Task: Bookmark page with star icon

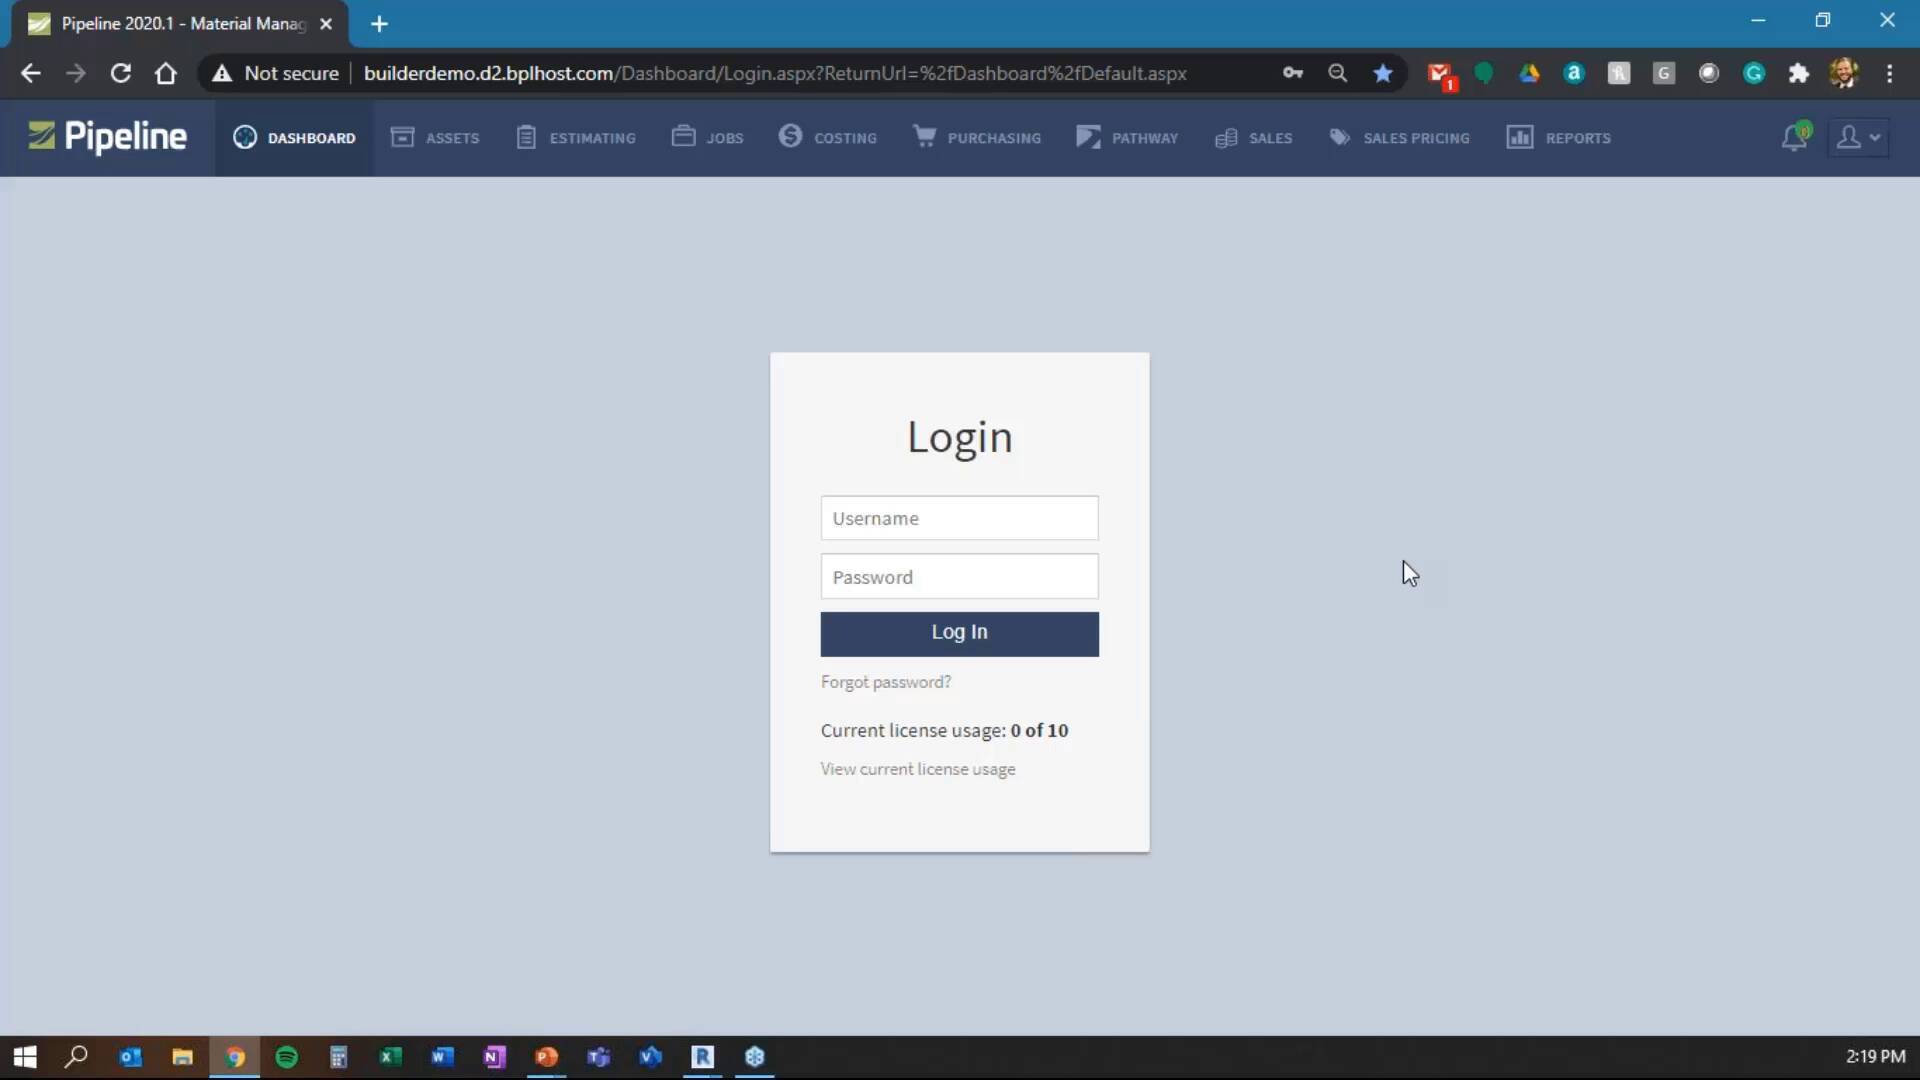Action: (x=1383, y=73)
